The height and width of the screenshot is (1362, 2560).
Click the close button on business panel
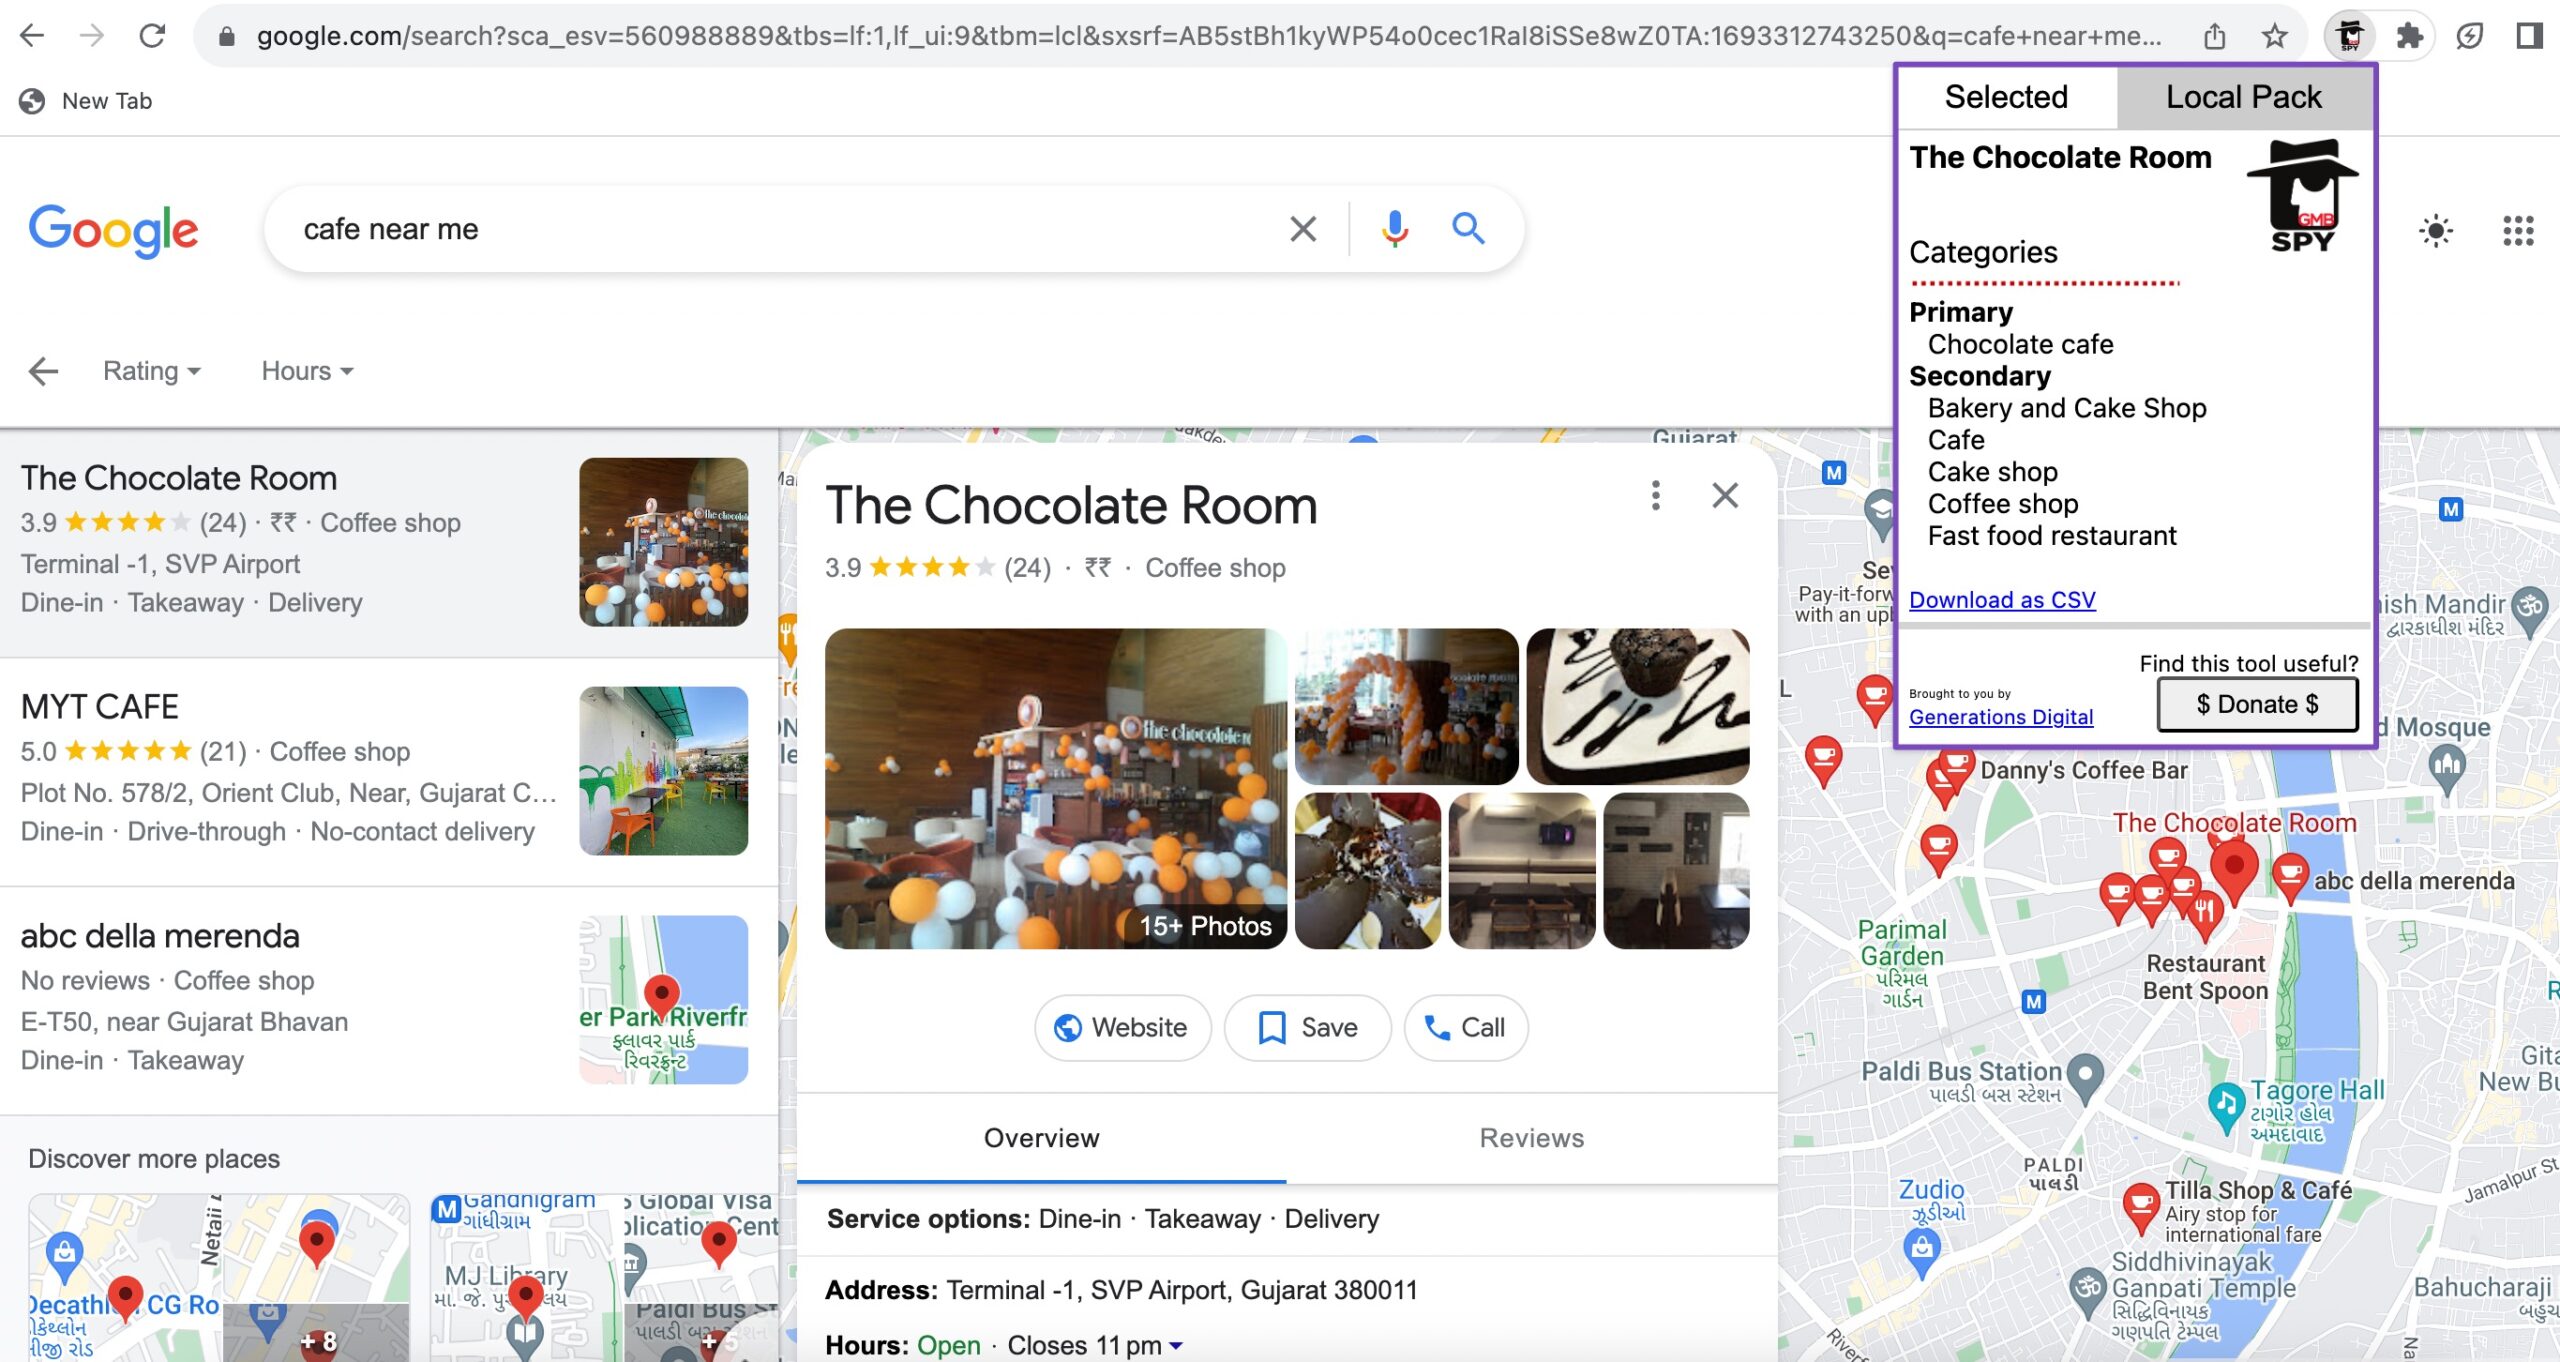(1725, 495)
